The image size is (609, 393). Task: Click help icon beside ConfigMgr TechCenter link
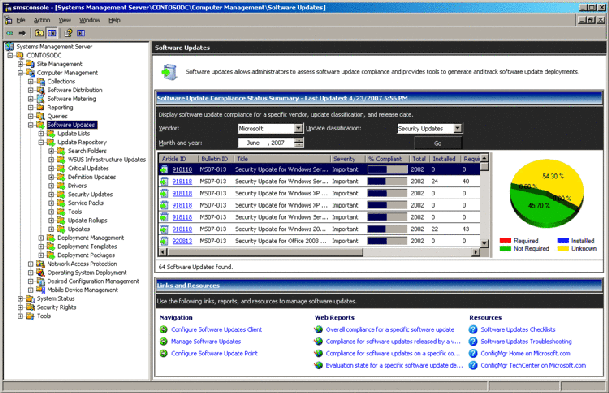[x=473, y=365]
